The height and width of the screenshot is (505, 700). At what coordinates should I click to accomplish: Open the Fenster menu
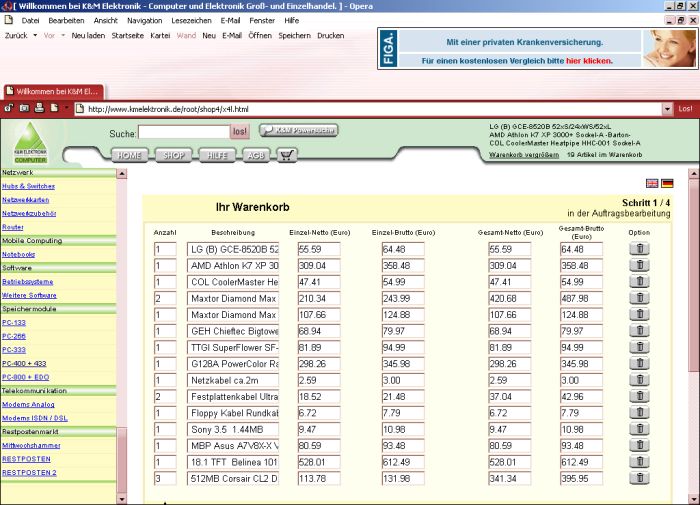pyautogui.click(x=262, y=21)
